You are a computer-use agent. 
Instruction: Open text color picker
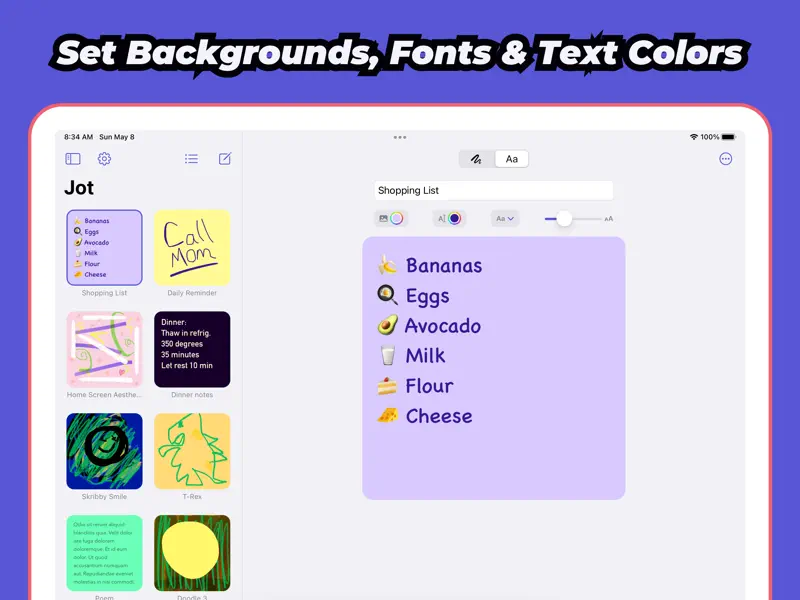(449, 218)
